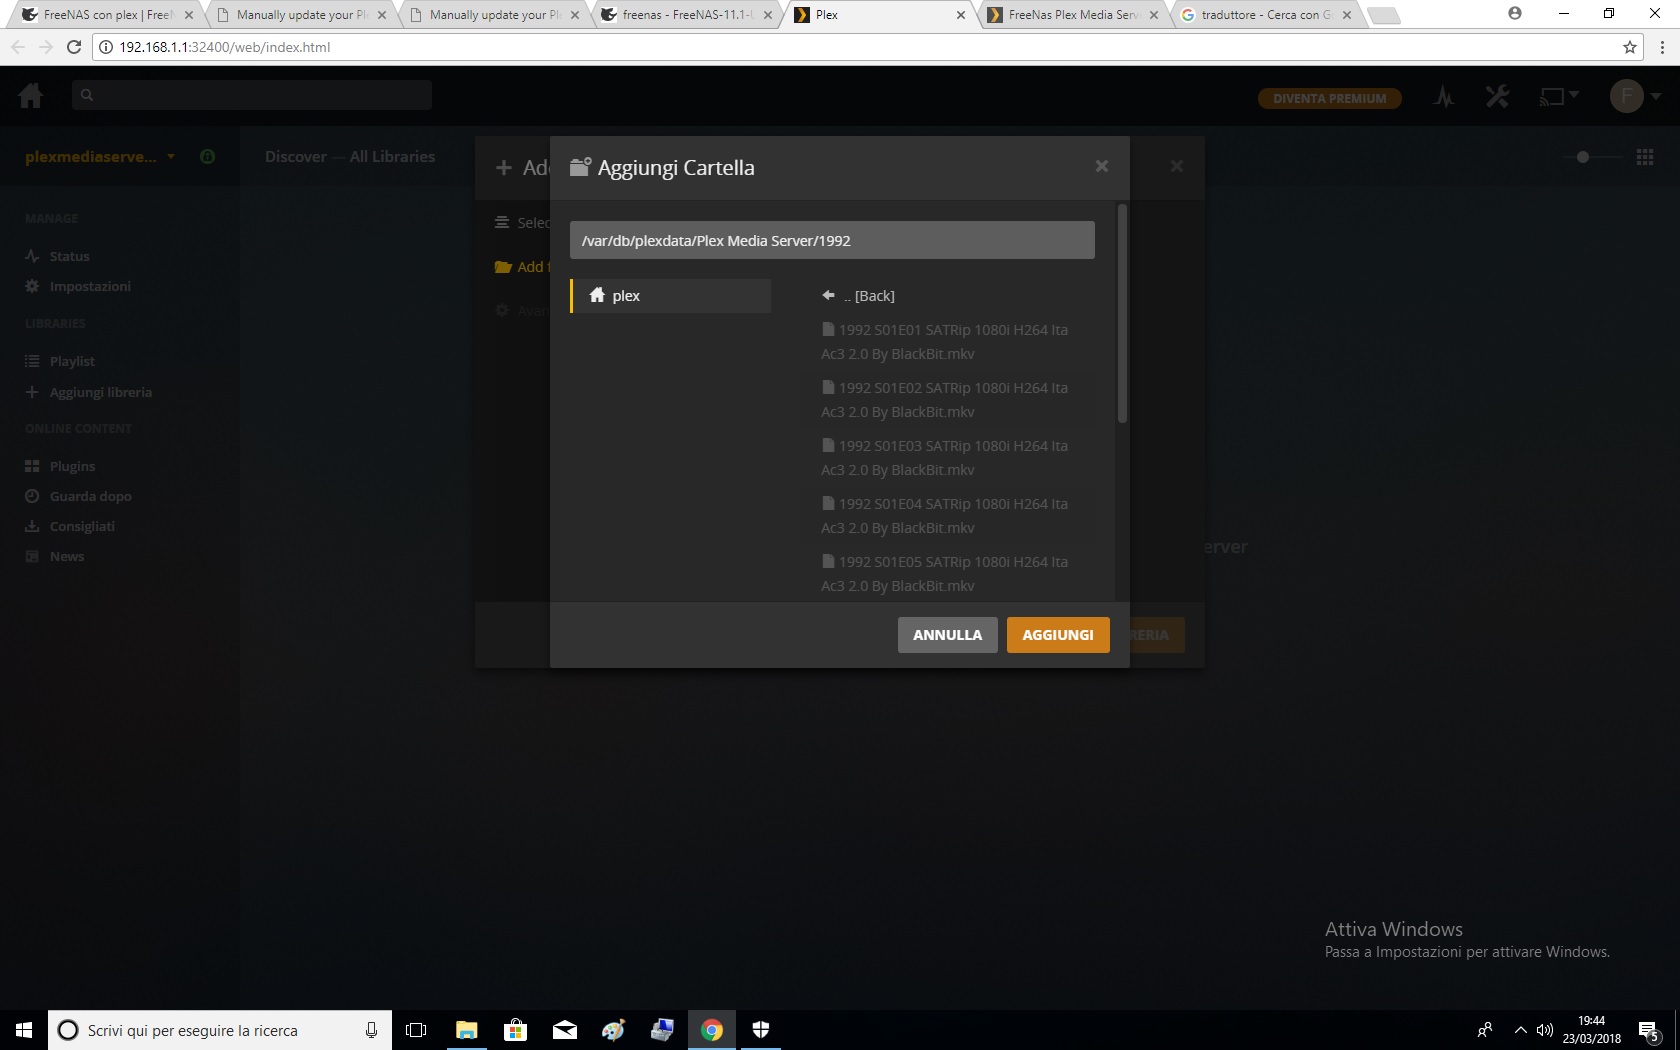The image size is (1680, 1050).
Task: Switch to traduttore Google tab
Action: (1266, 15)
